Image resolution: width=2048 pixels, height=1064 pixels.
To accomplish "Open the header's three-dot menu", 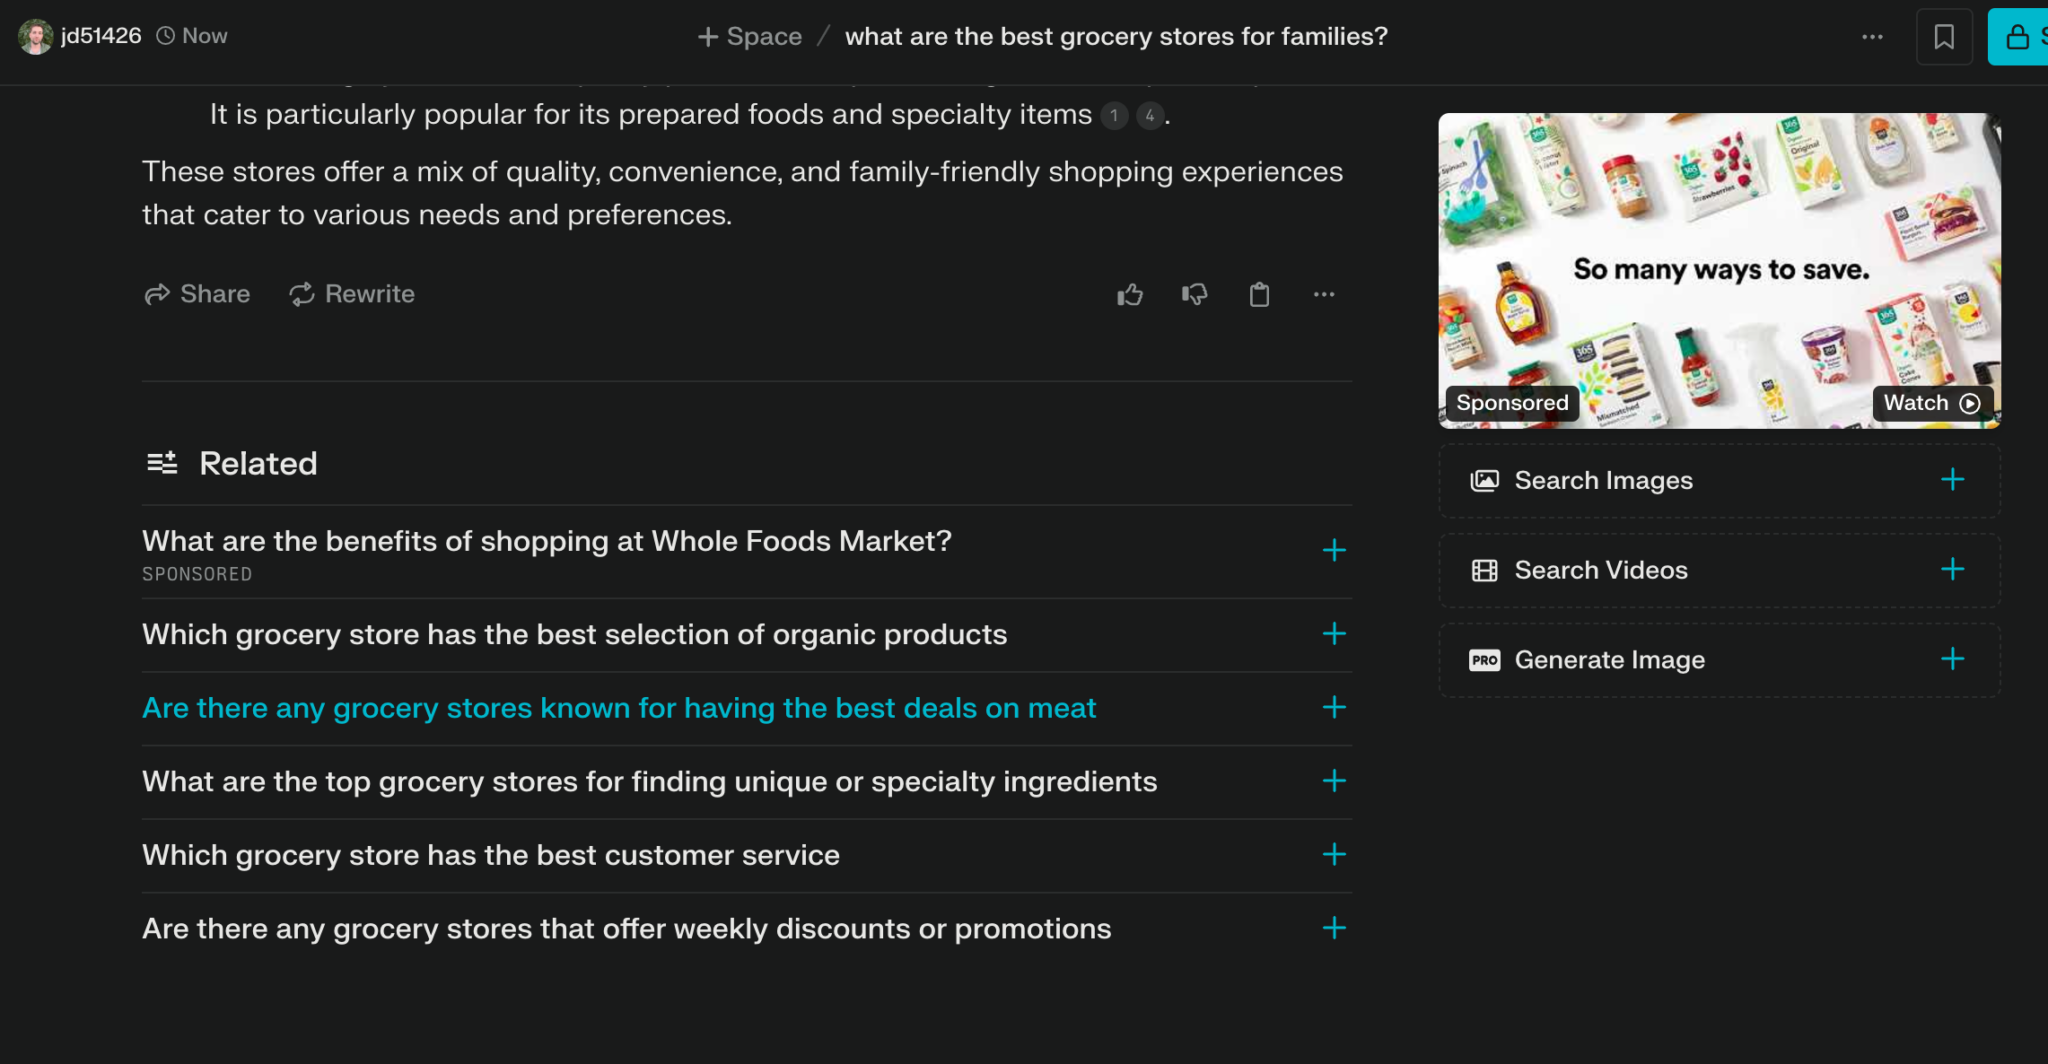I will point(1872,37).
